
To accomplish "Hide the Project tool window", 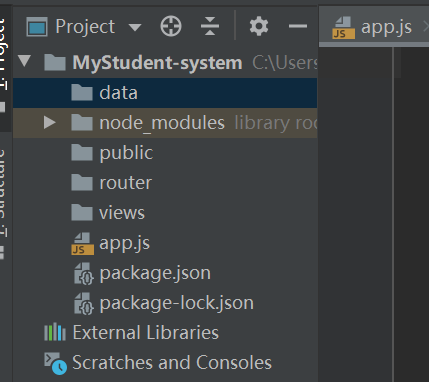I will point(297,26).
